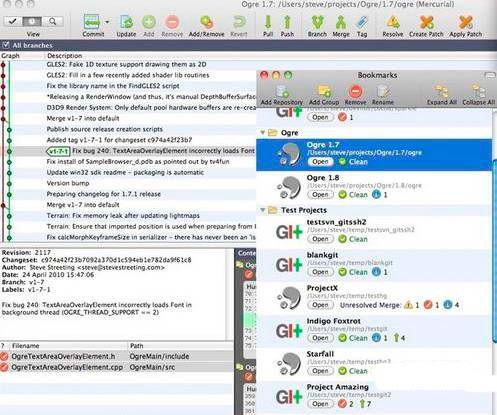
Task: Click the Add toolbar icon
Action: (149, 22)
